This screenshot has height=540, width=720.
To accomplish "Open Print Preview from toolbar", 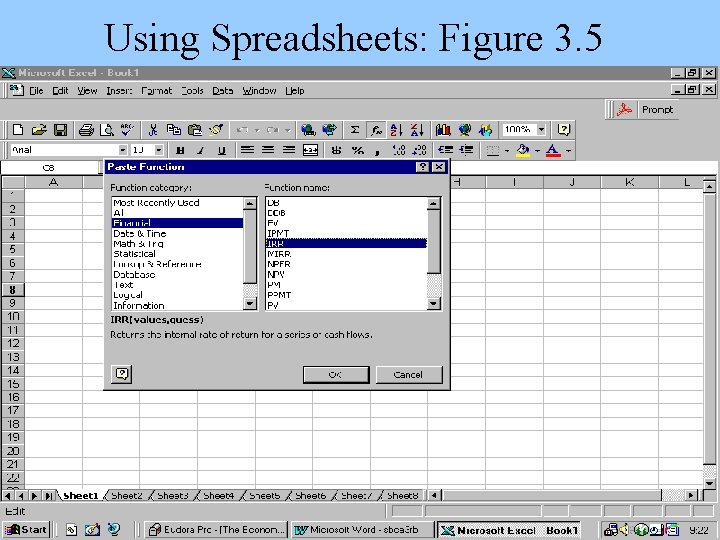I will tap(107, 130).
